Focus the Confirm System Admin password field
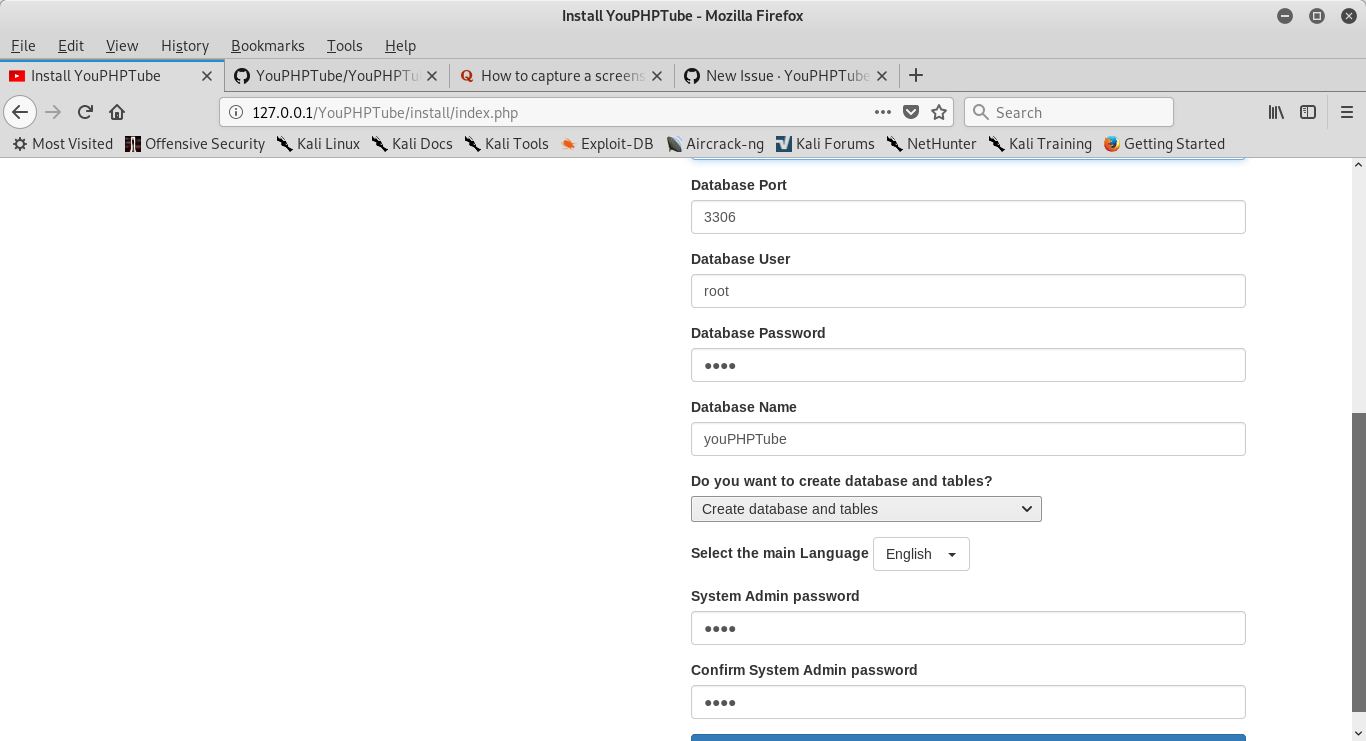The image size is (1366, 741). [x=968, y=702]
